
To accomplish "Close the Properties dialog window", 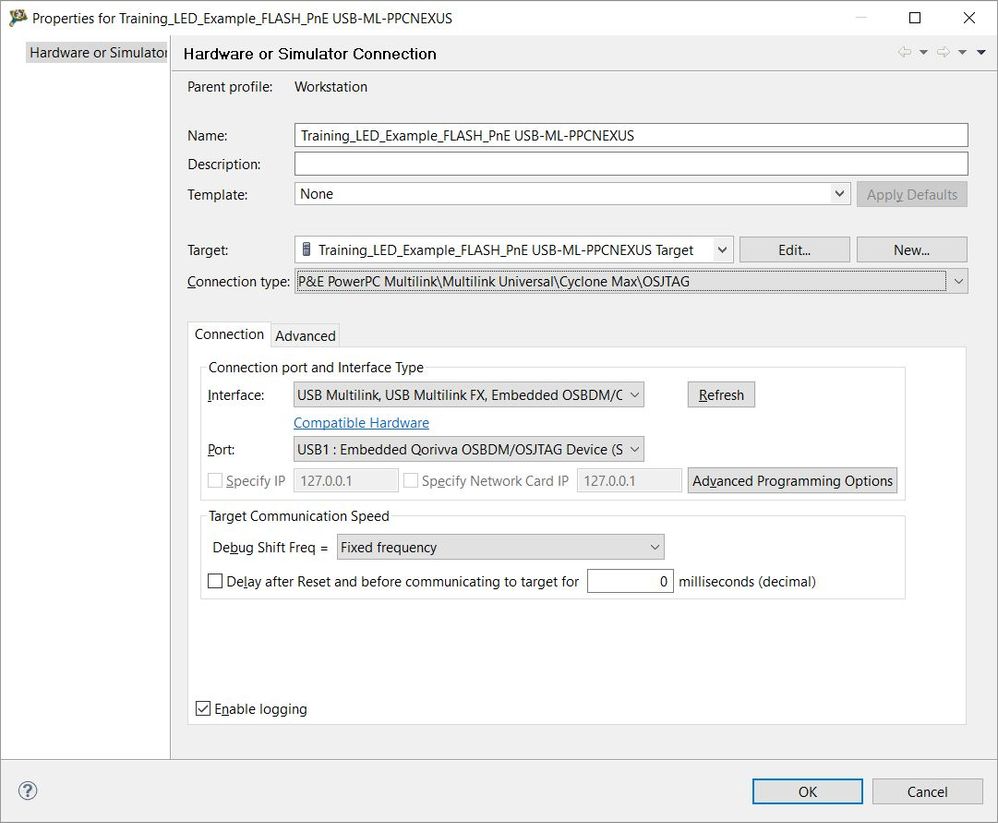I will 969,18.
